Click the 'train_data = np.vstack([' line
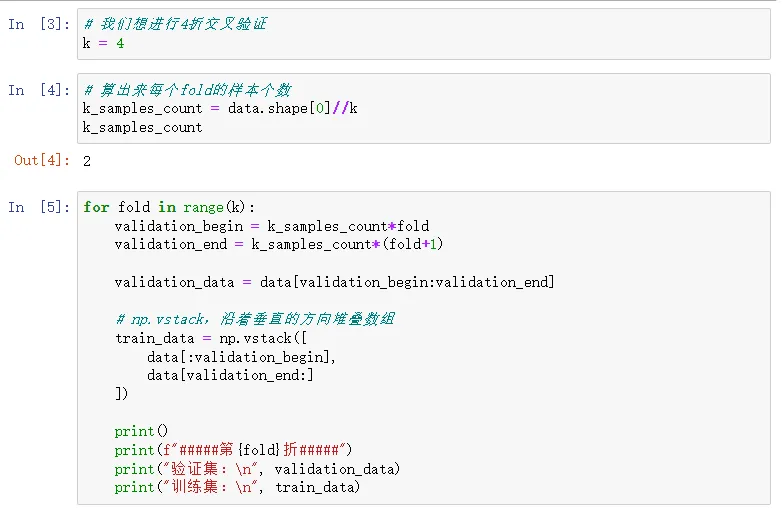 (x=211, y=338)
